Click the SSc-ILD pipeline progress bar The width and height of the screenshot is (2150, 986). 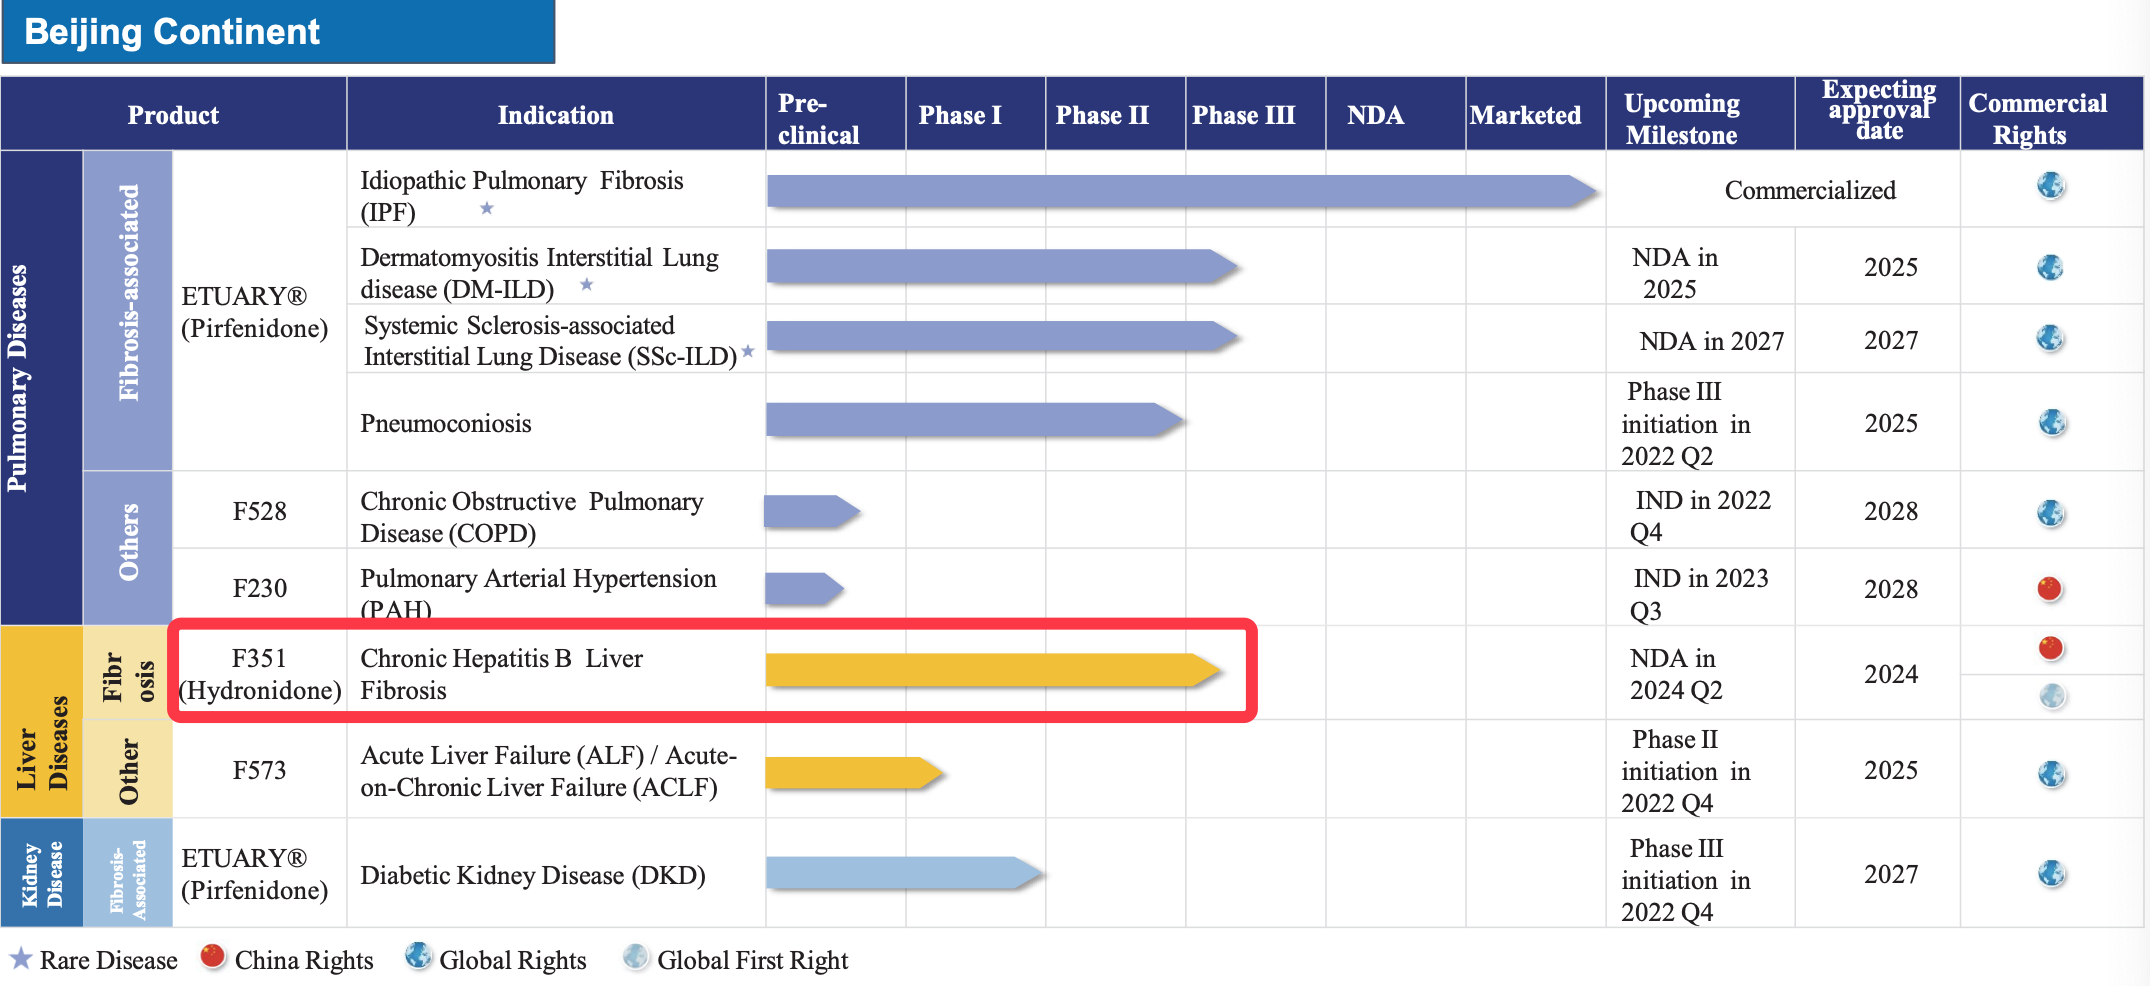coord(1003,336)
